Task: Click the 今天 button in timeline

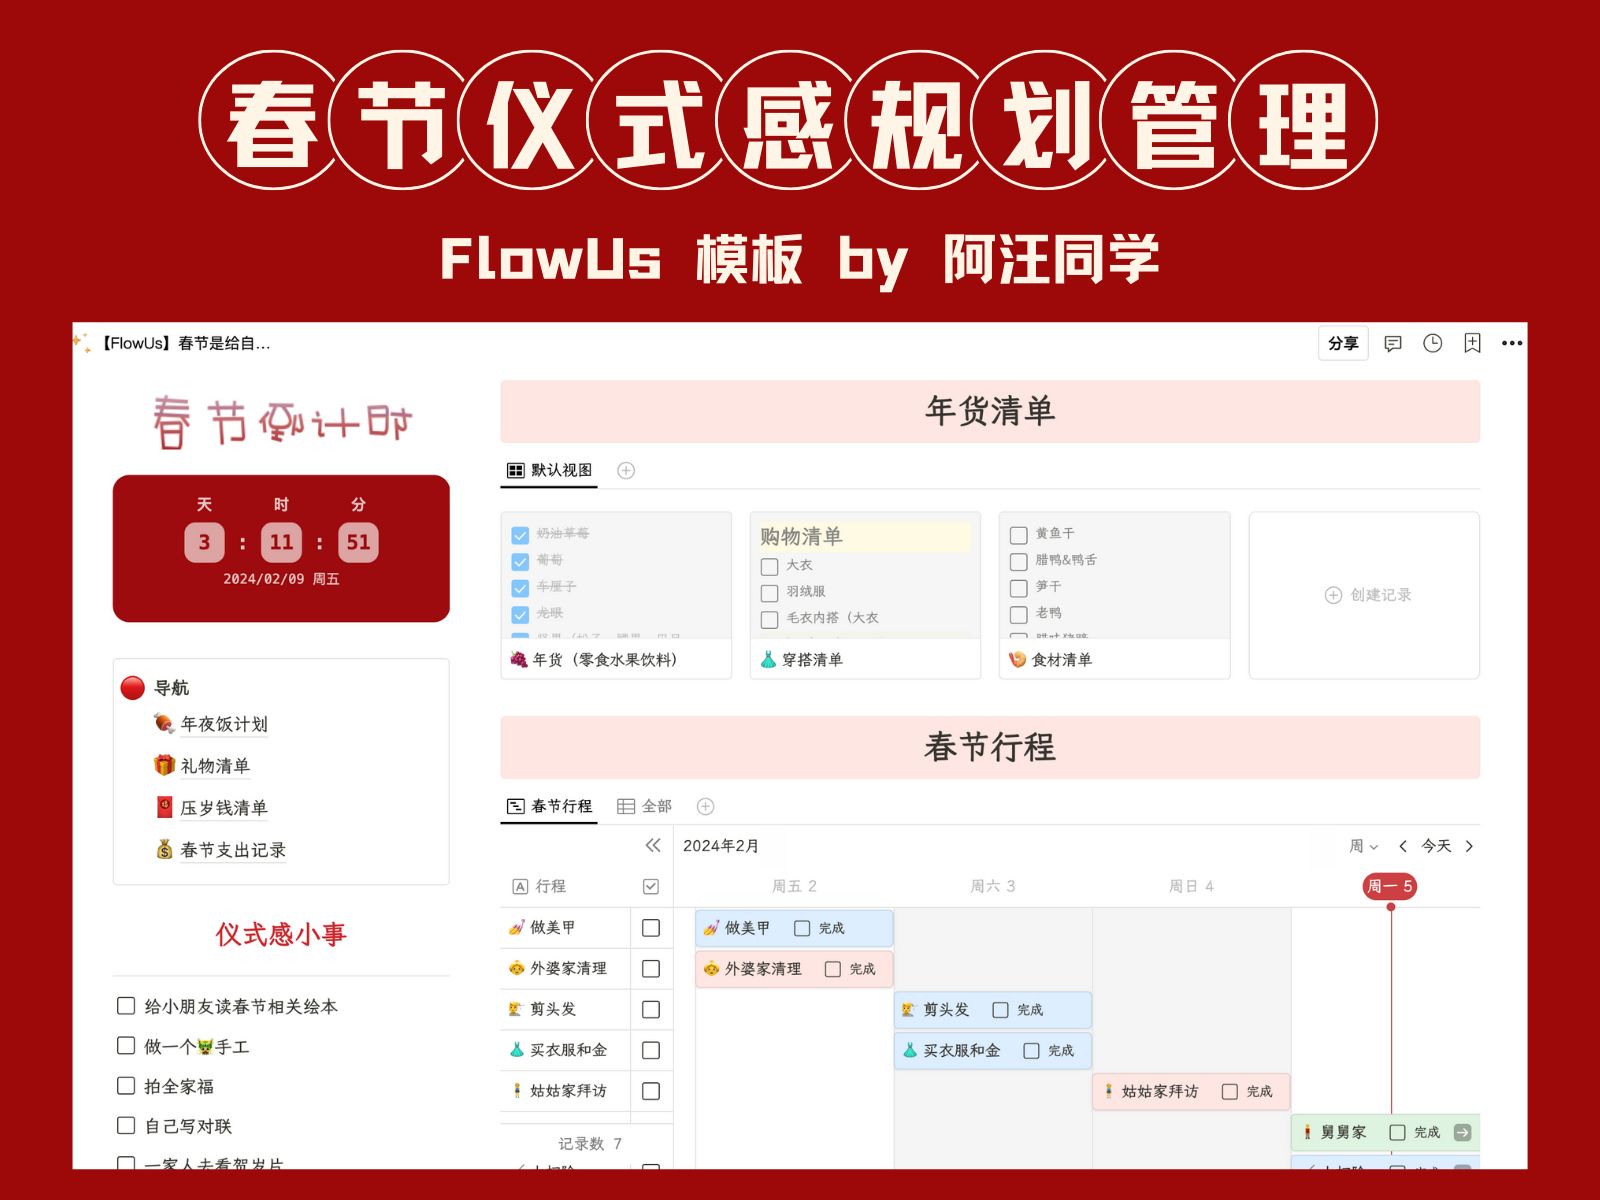Action: (1436, 846)
